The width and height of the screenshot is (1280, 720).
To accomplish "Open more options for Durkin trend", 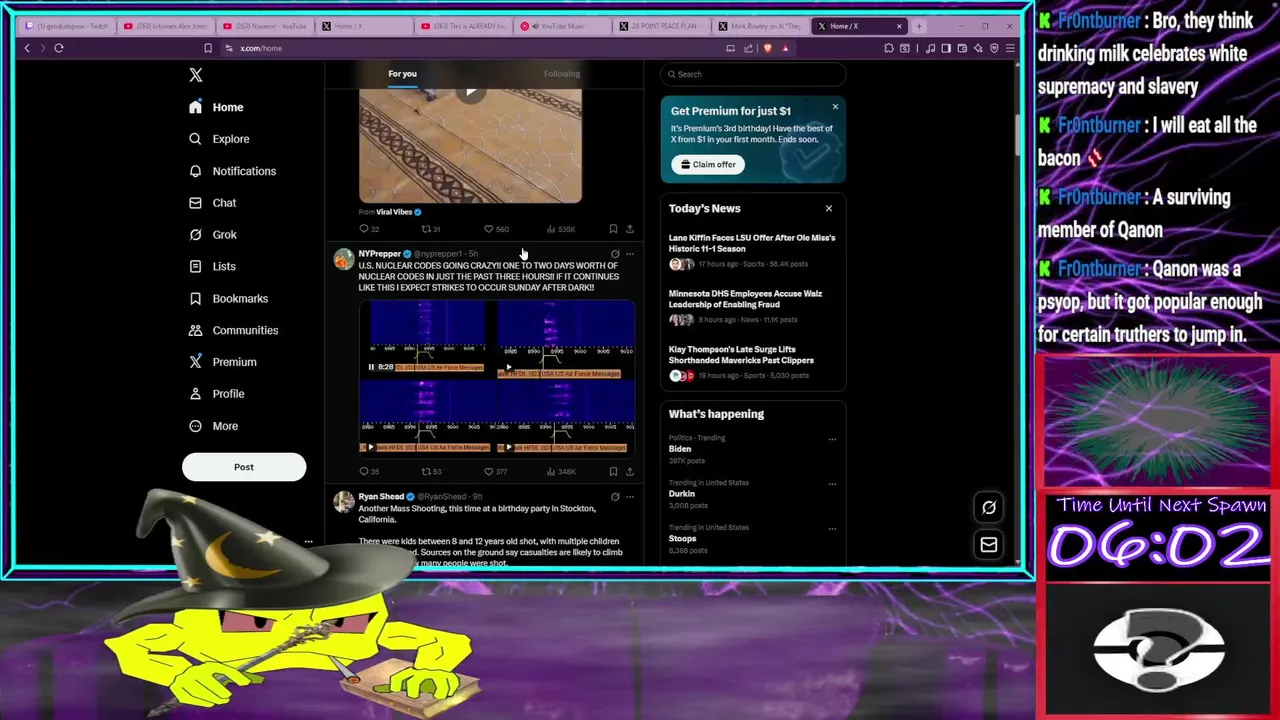I will (832, 484).
